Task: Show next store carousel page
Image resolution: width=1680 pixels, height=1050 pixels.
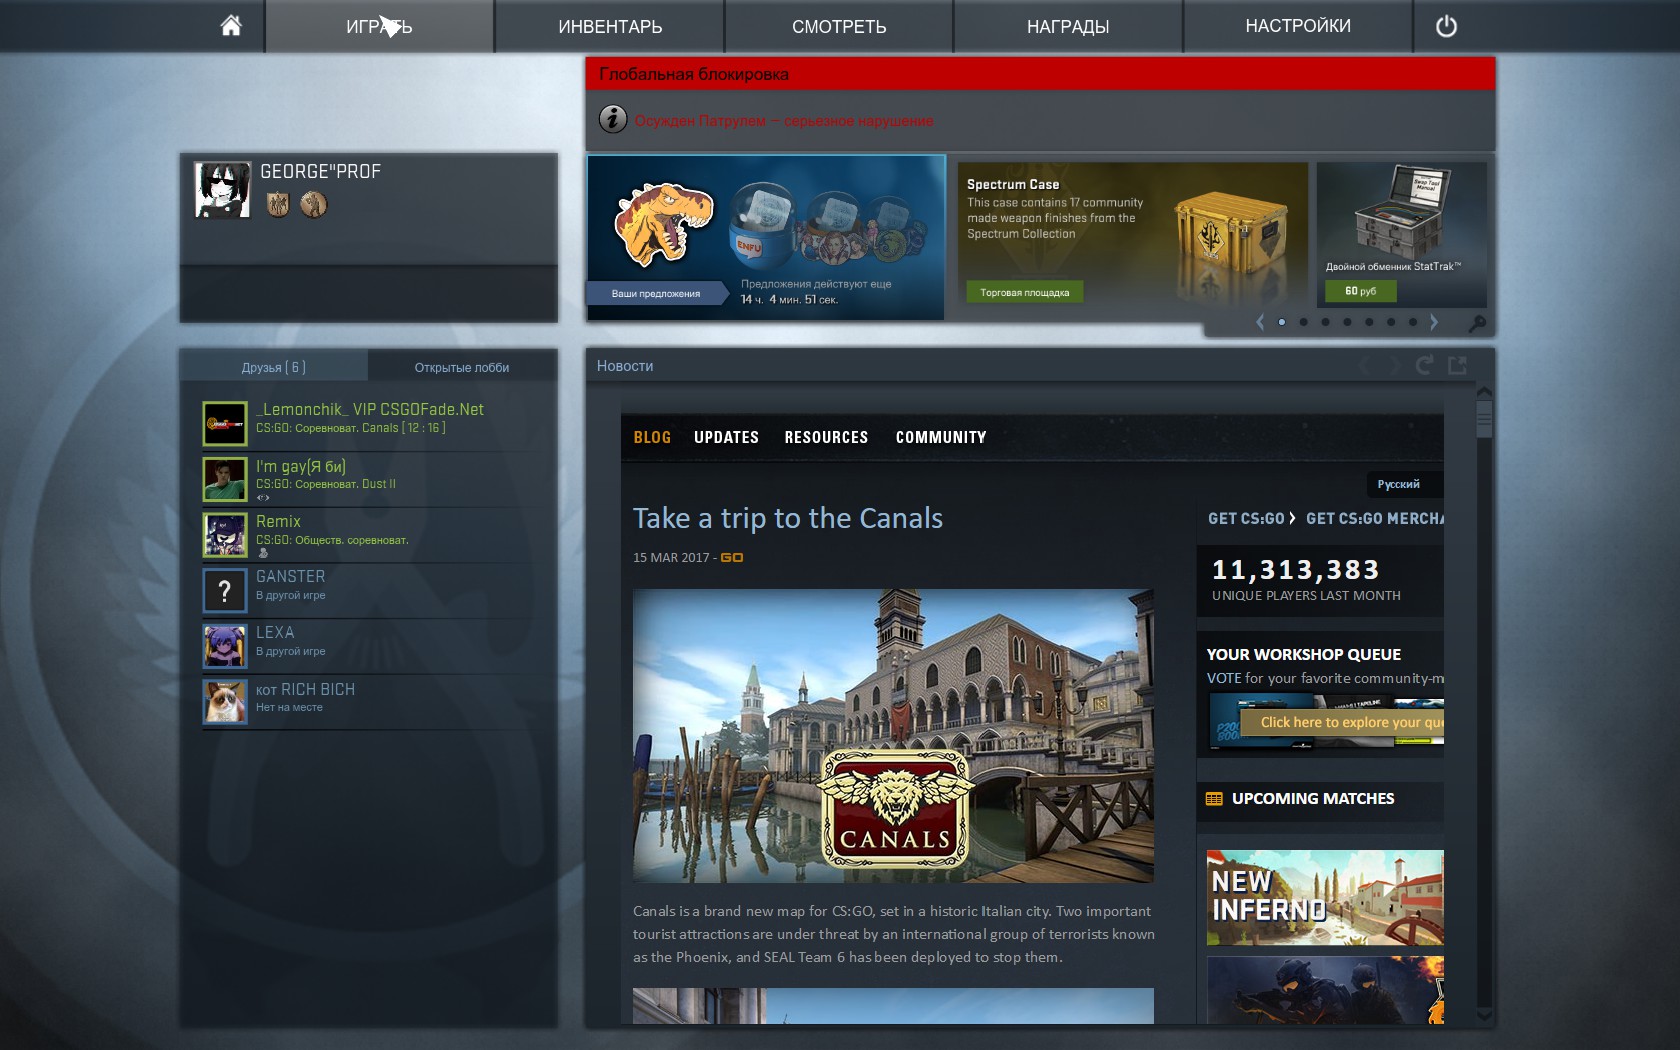Action: click(1434, 322)
